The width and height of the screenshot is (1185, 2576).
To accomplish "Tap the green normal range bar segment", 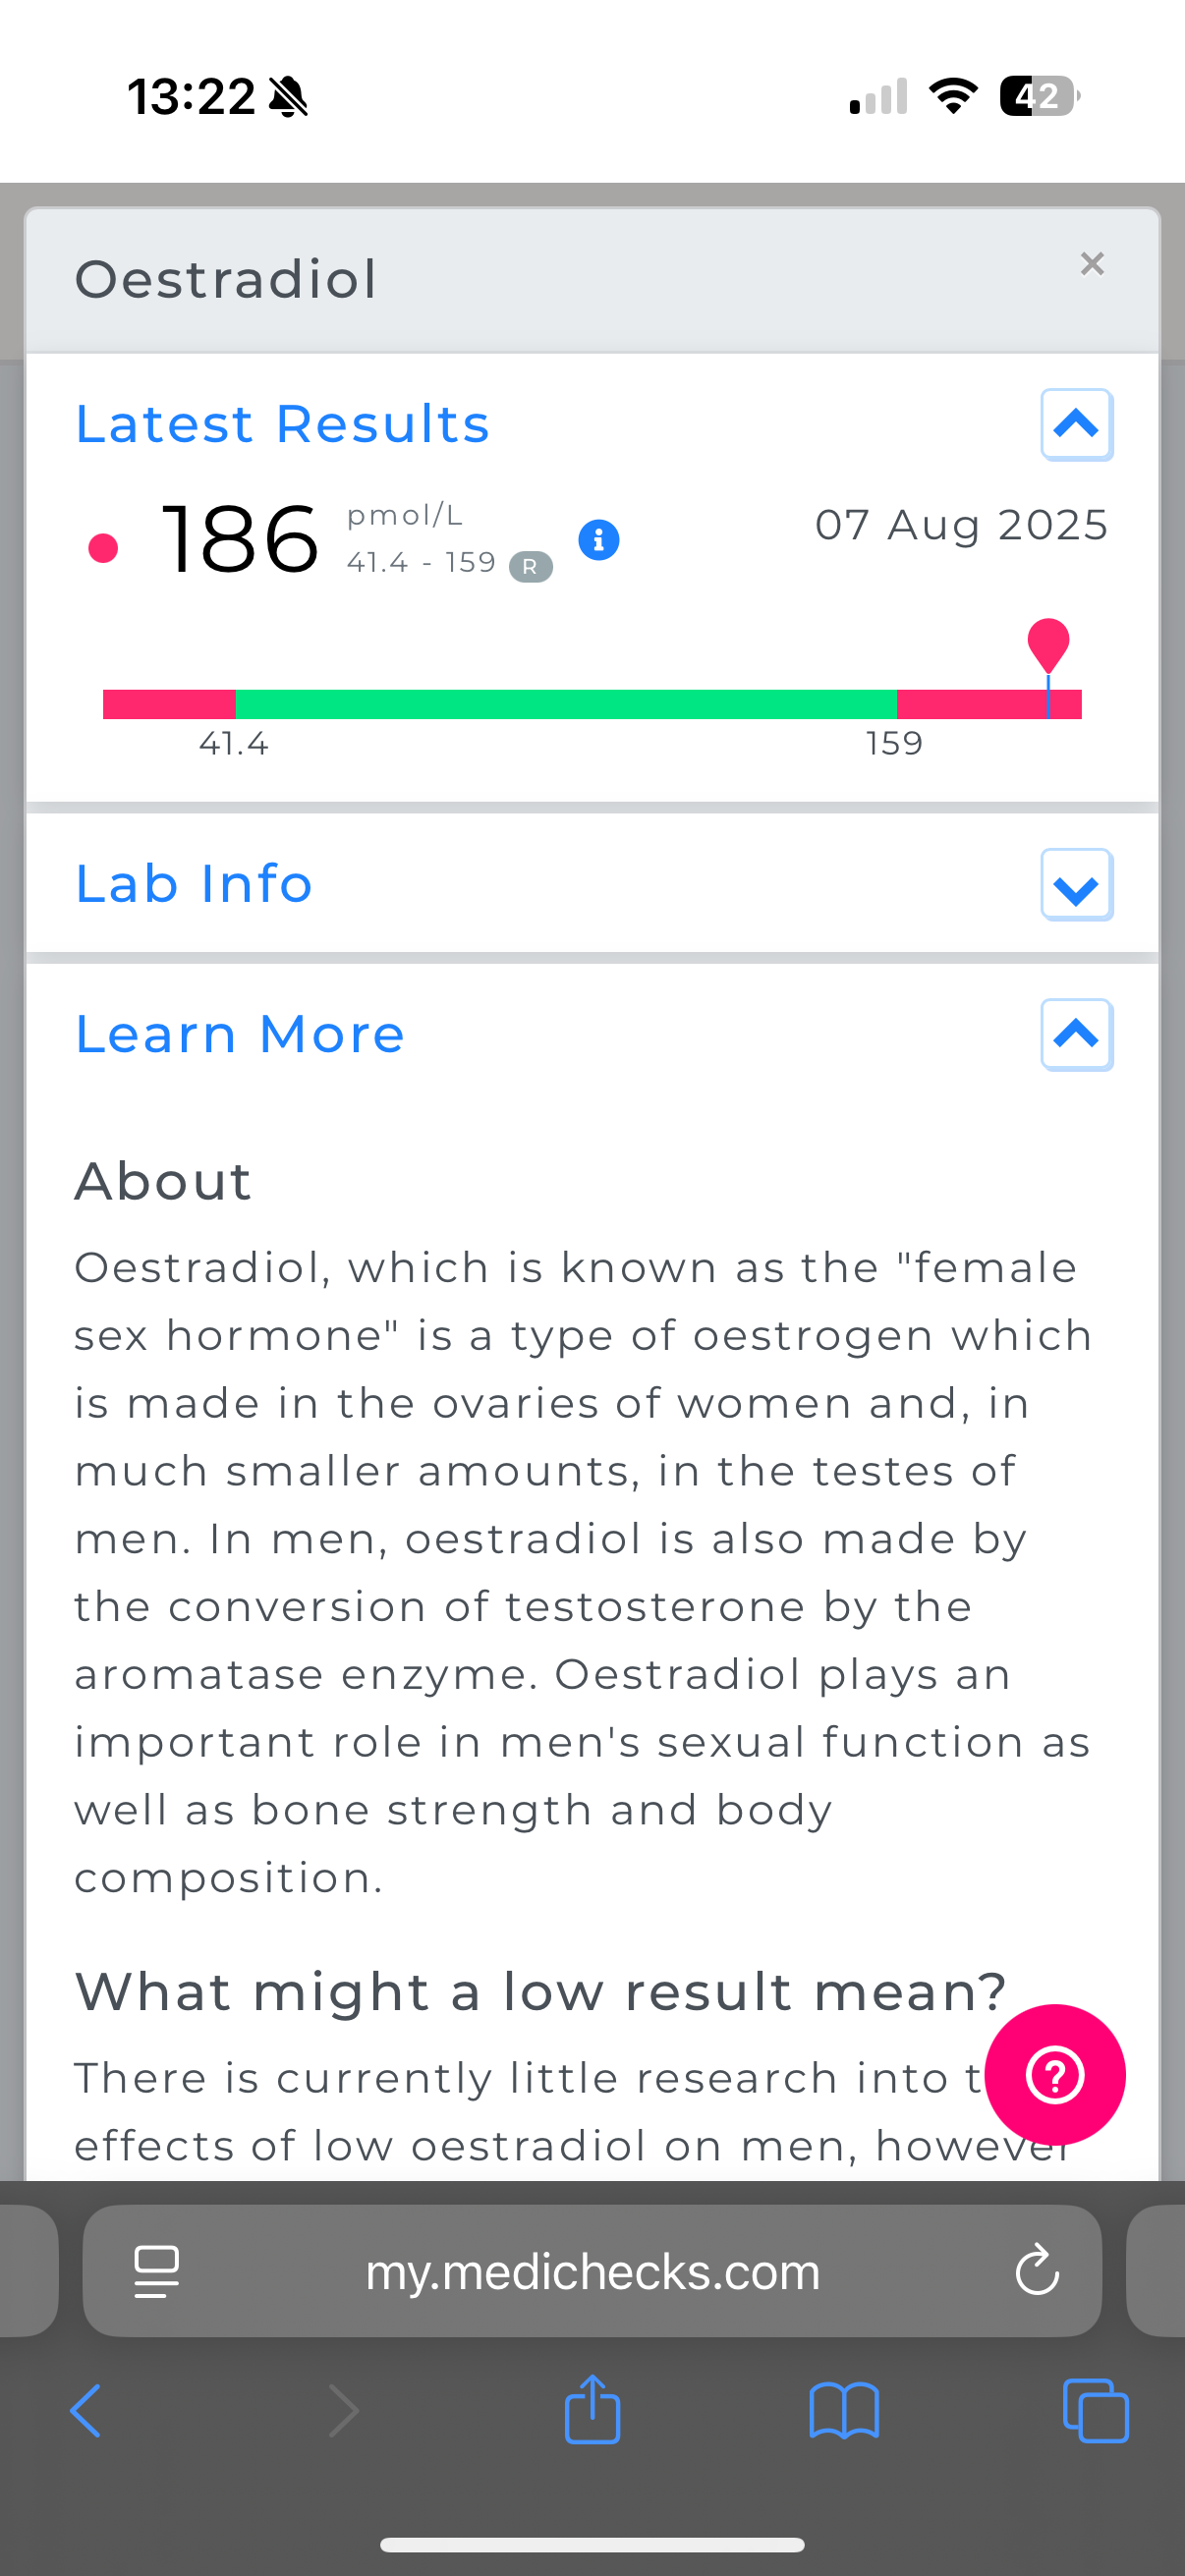I will [566, 704].
